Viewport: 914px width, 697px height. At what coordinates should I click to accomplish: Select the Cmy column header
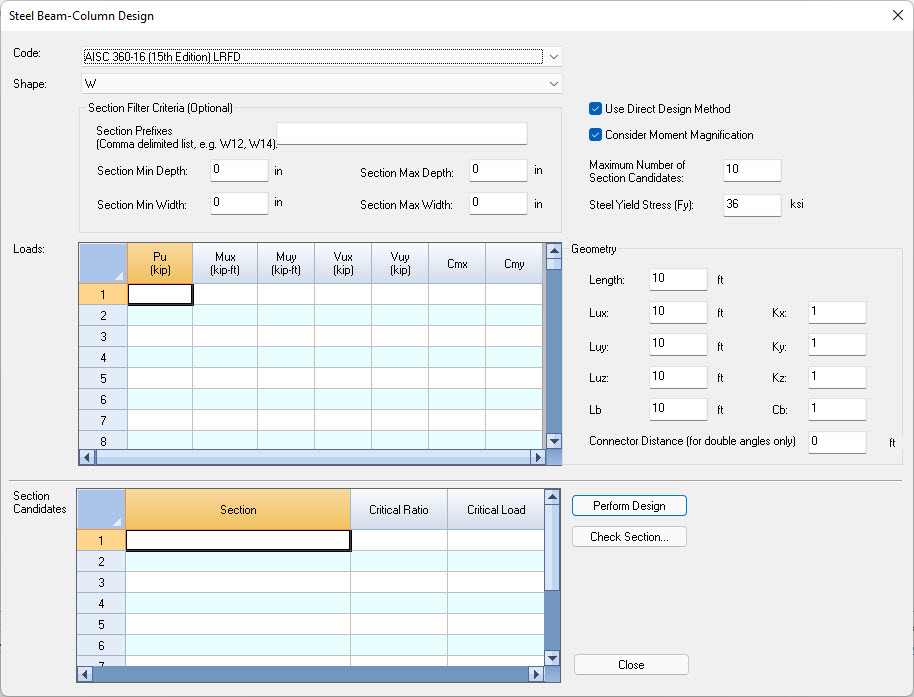[x=514, y=263]
